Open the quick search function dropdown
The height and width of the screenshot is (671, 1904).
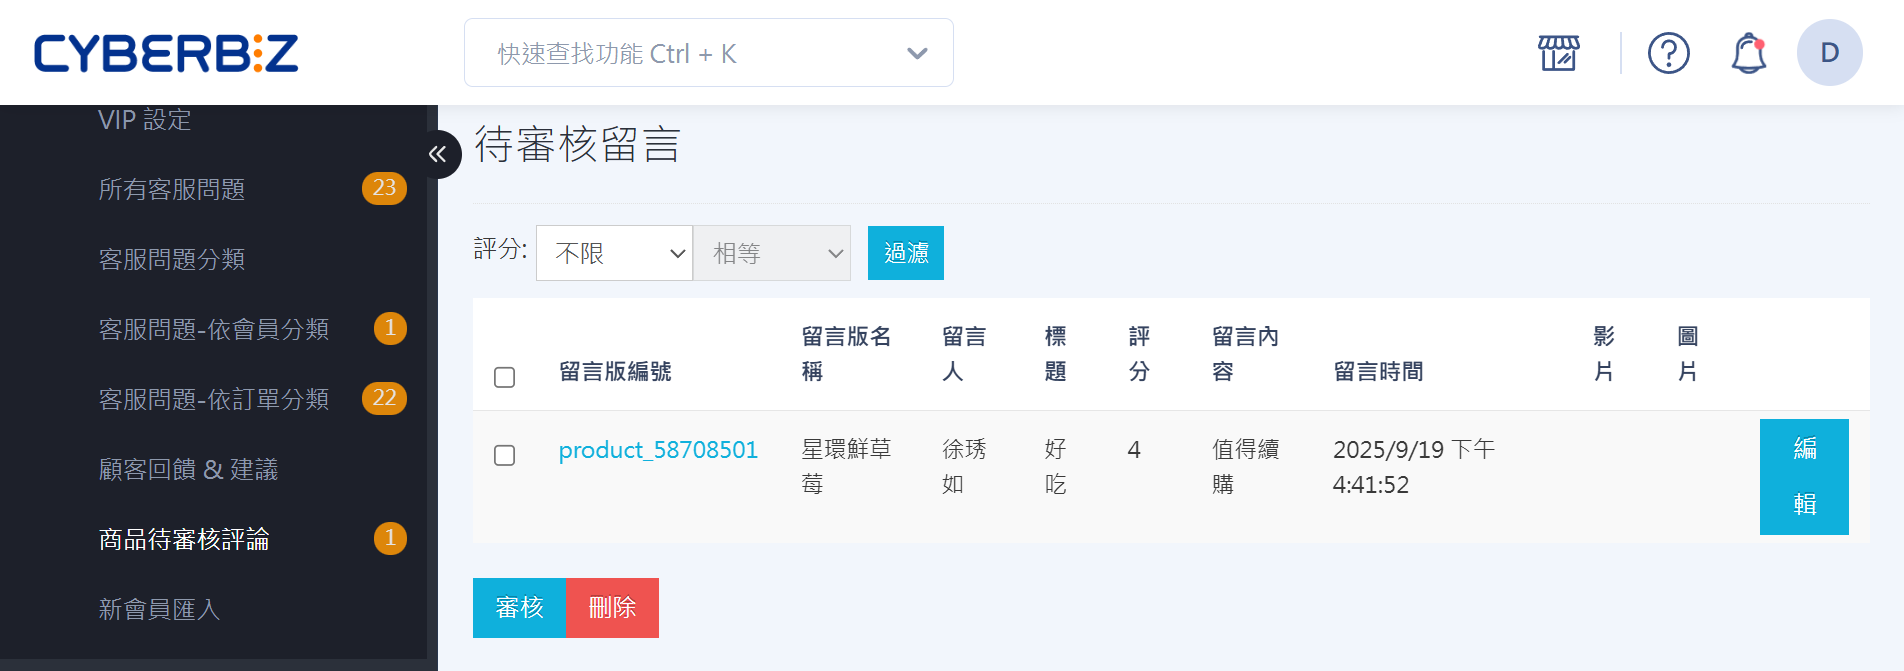click(708, 53)
